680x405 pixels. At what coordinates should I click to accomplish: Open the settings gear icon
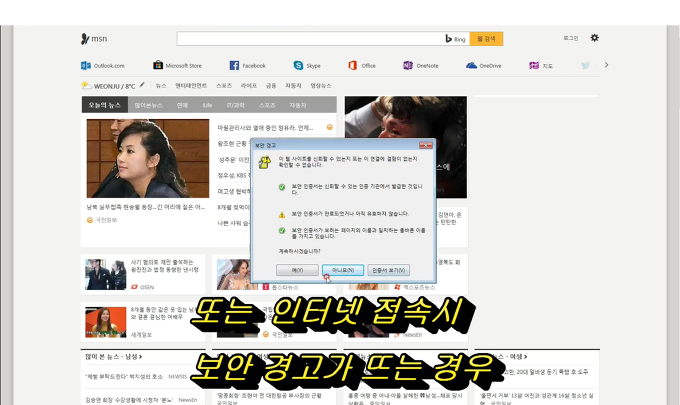(x=595, y=38)
